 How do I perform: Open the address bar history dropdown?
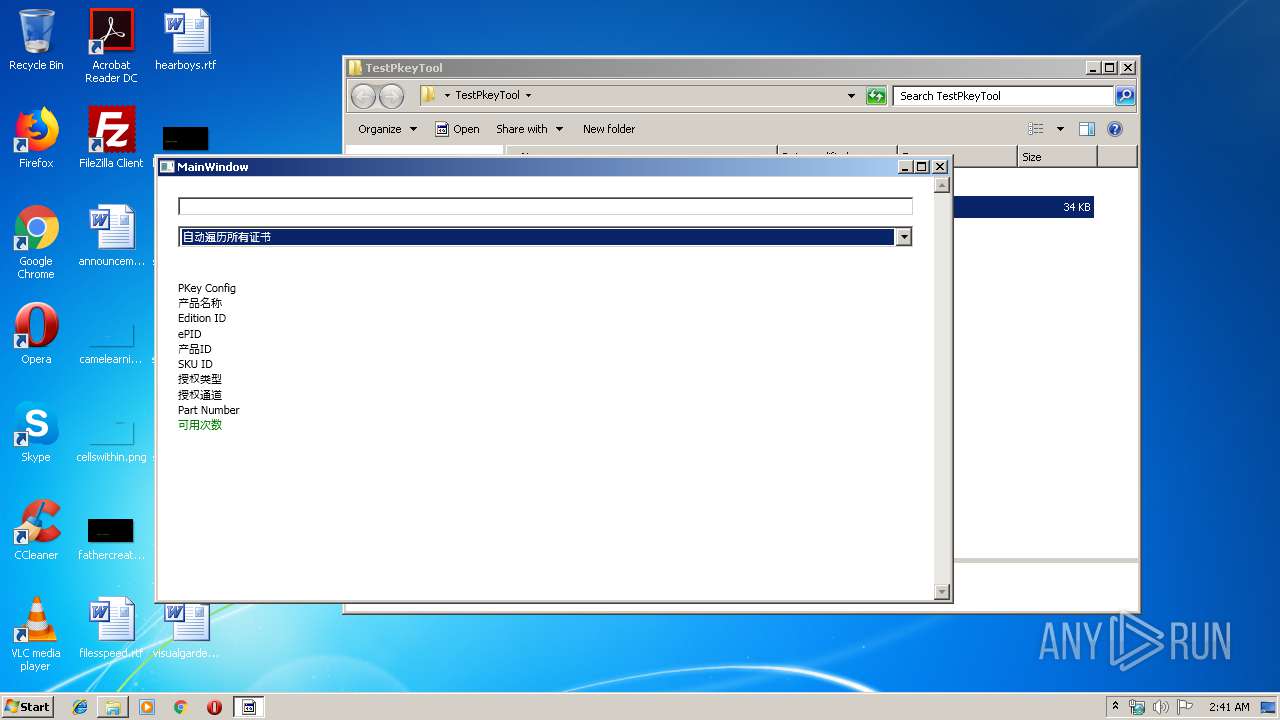(851, 96)
